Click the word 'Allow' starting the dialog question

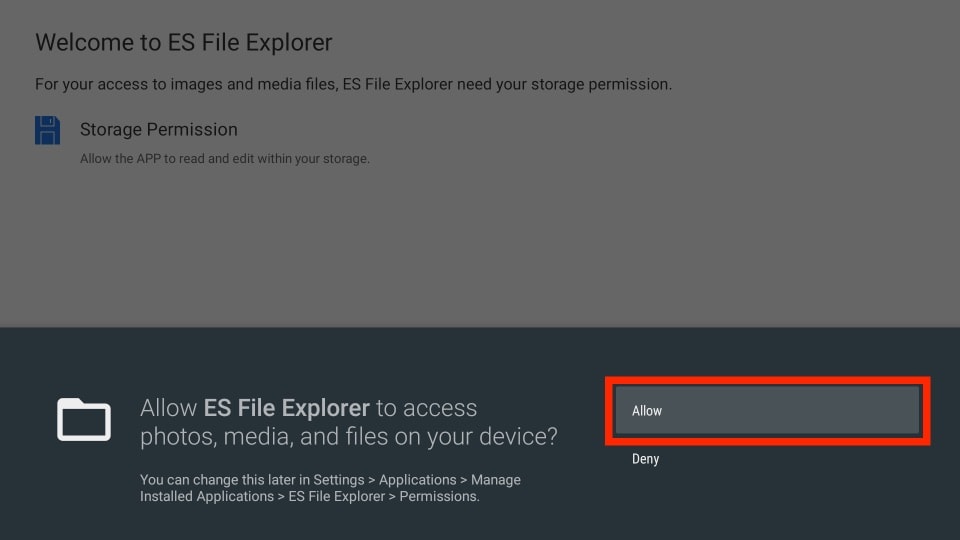[169, 408]
